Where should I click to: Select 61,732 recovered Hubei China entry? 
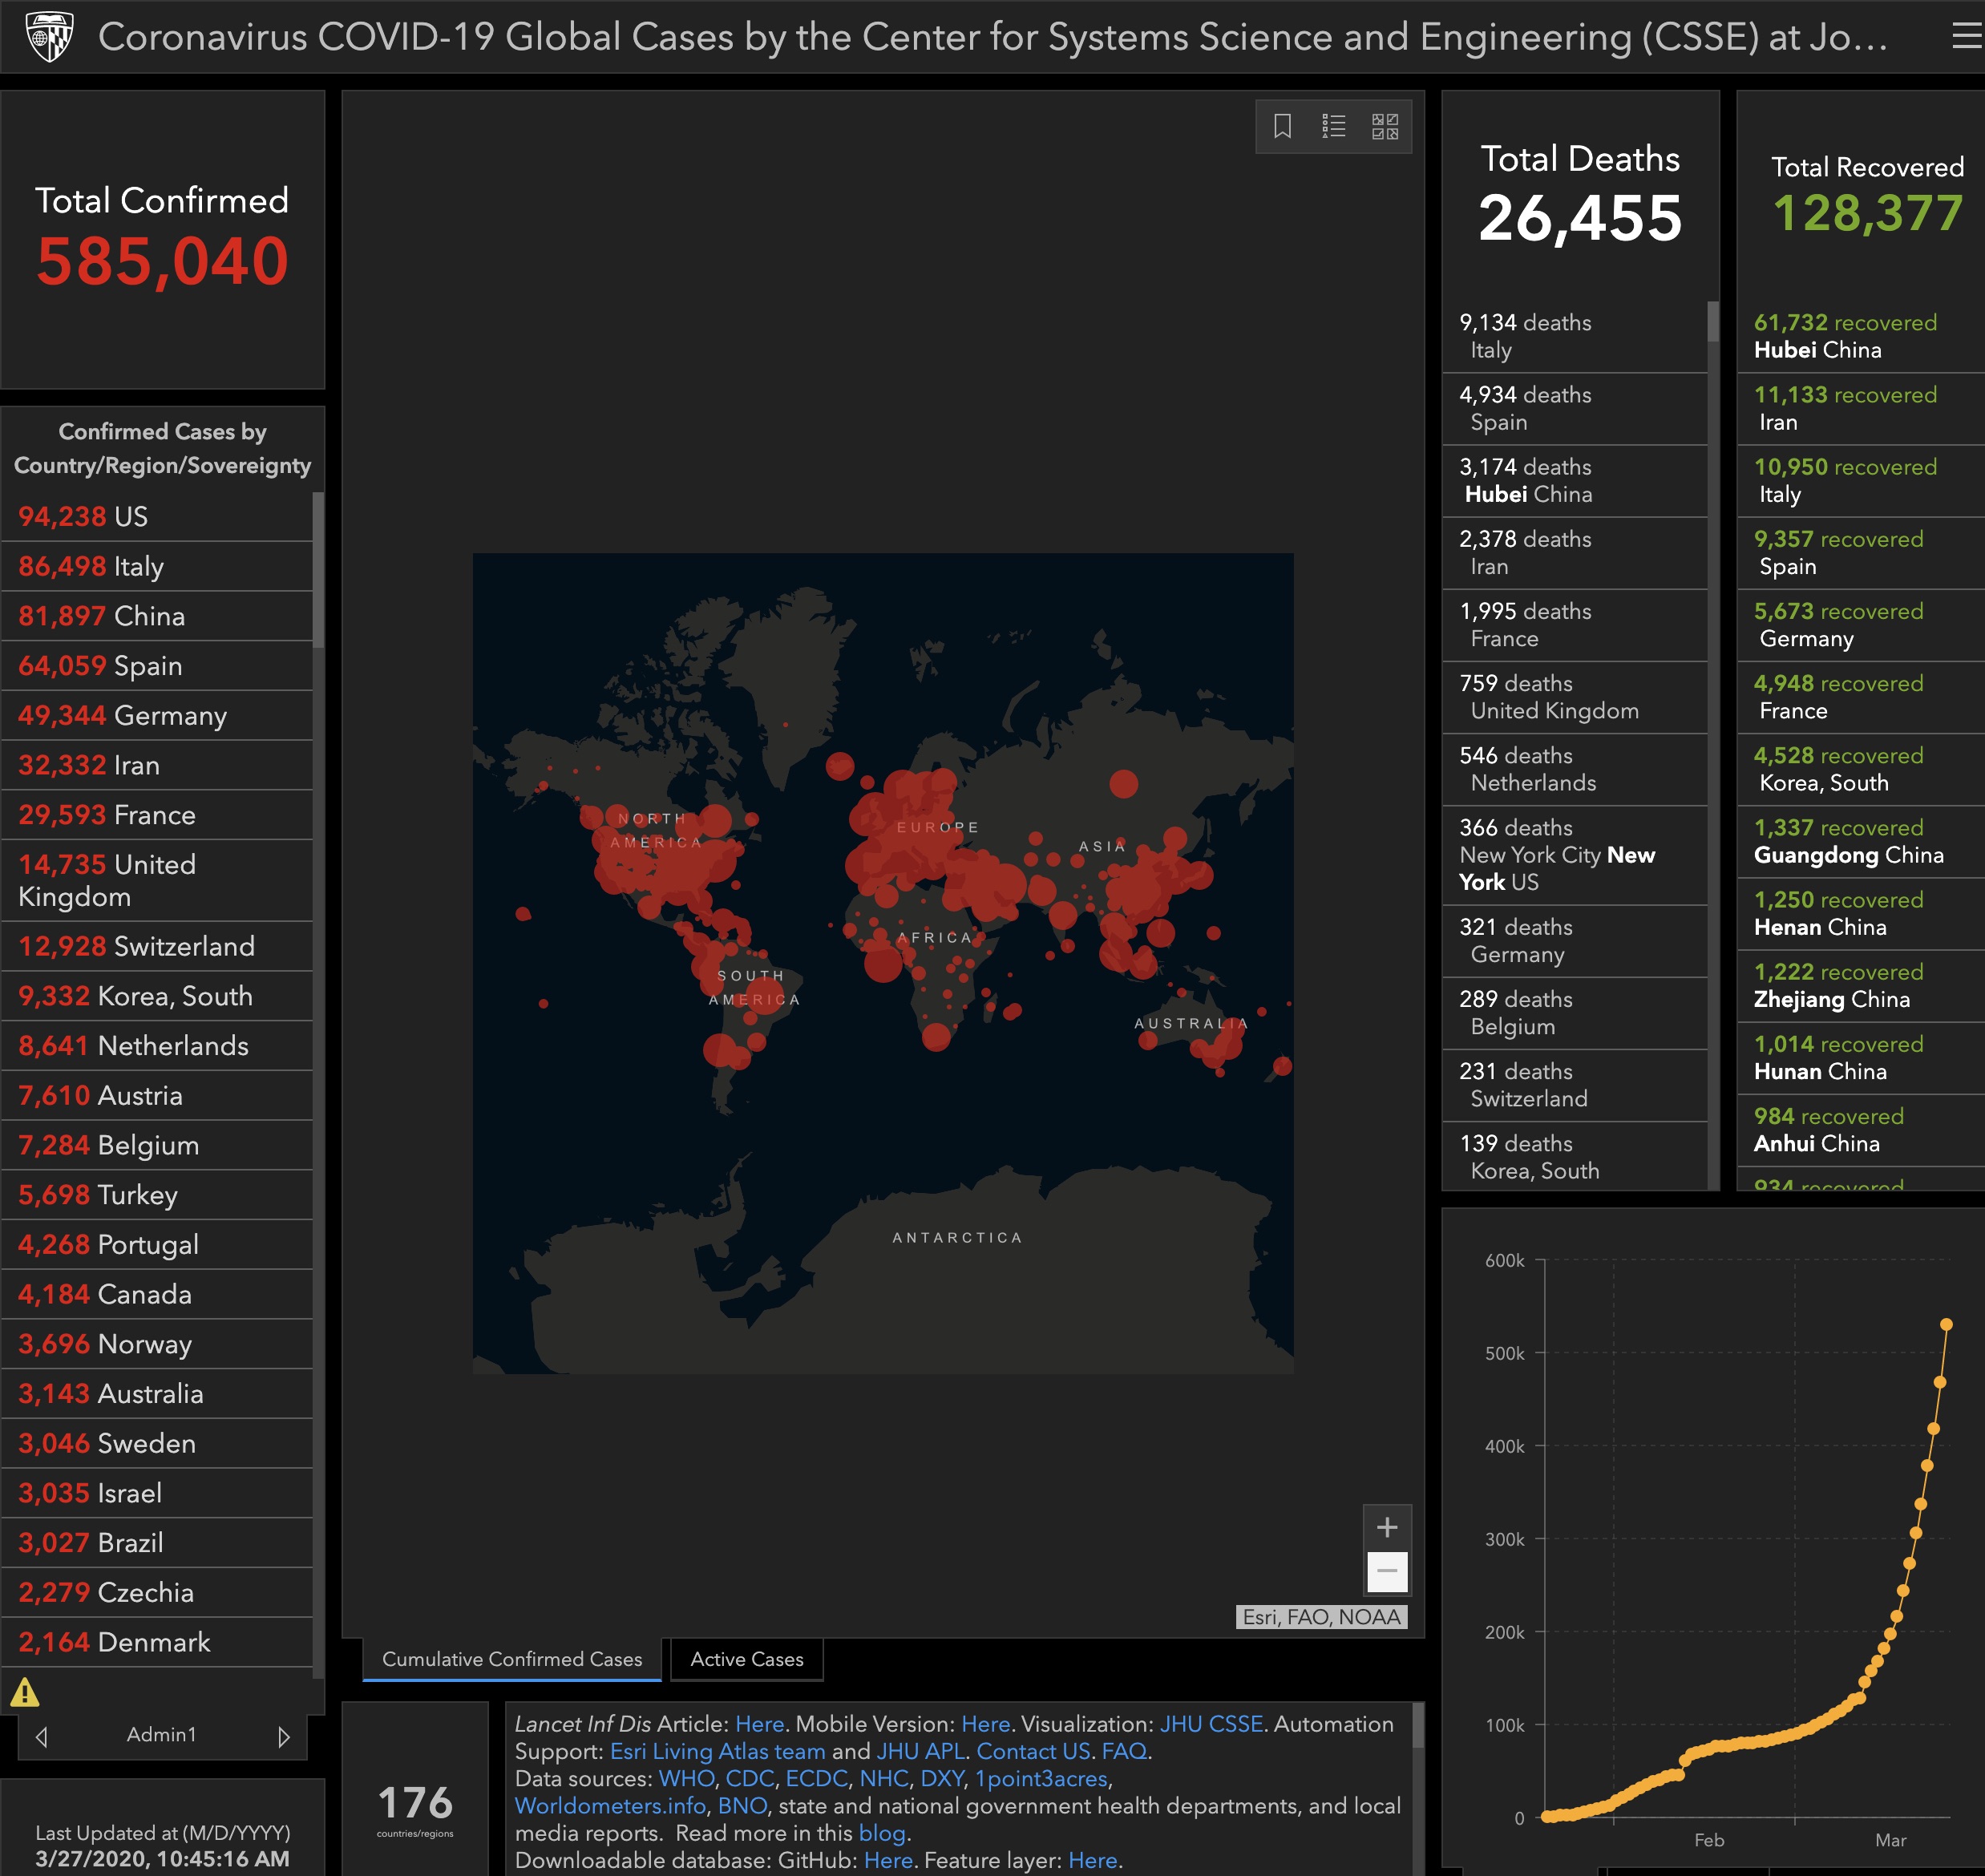pyautogui.click(x=1861, y=337)
